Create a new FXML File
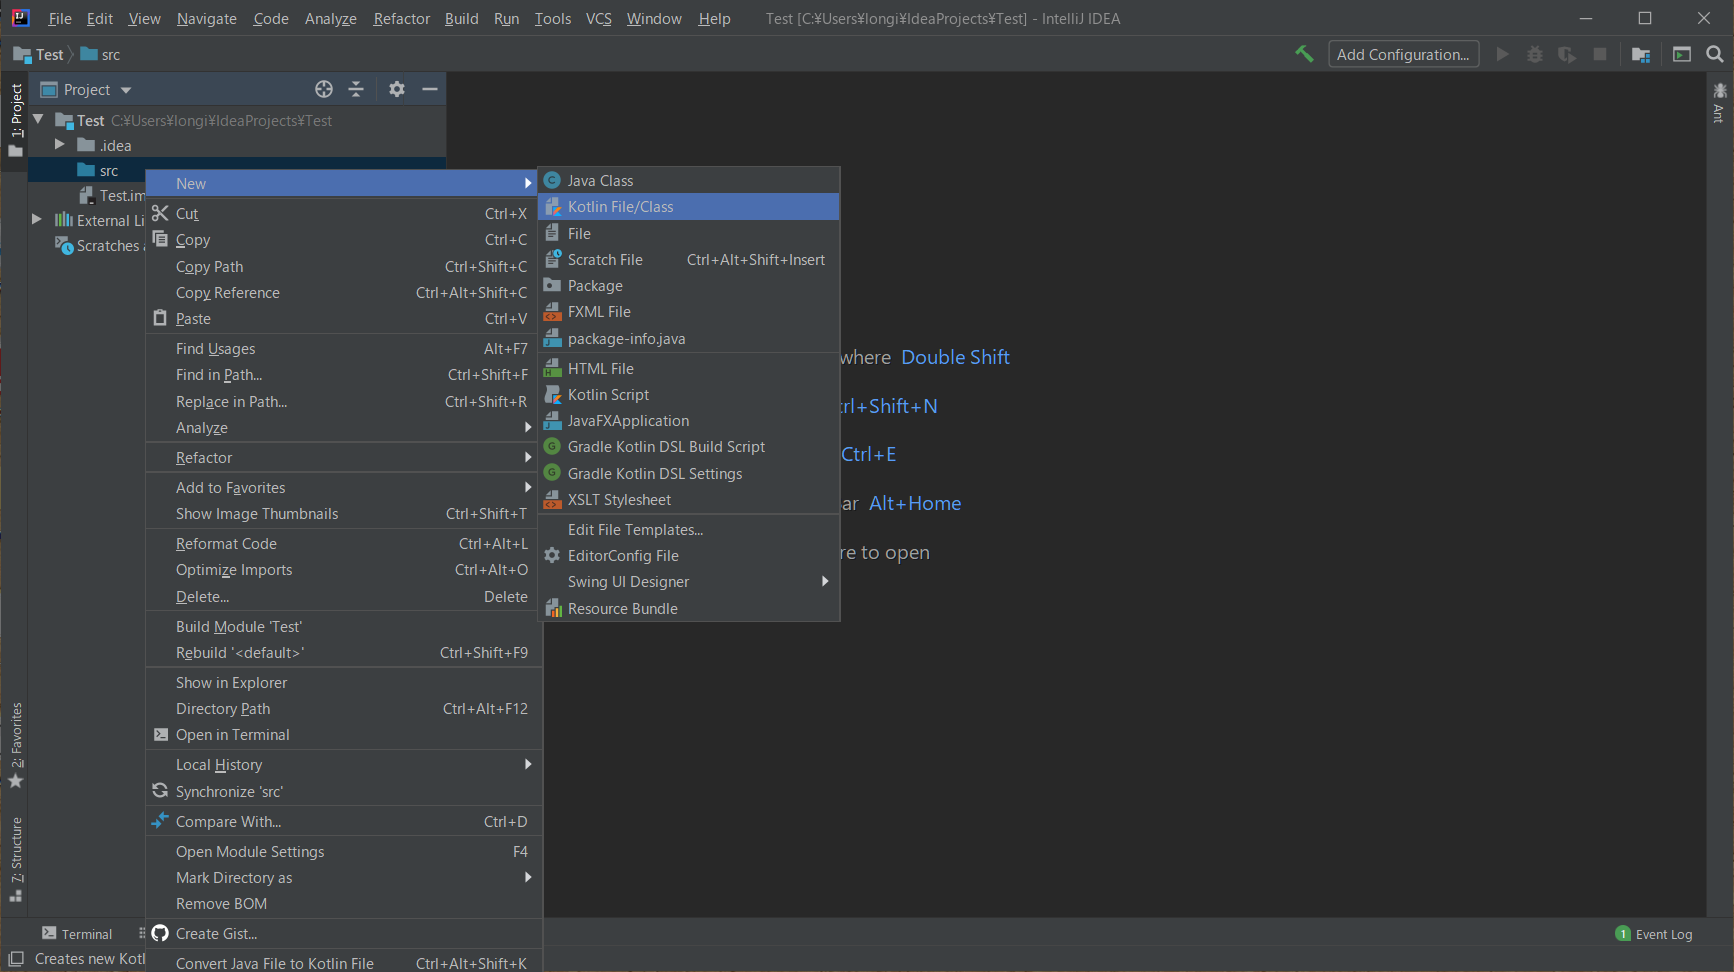1734x972 pixels. click(688, 311)
